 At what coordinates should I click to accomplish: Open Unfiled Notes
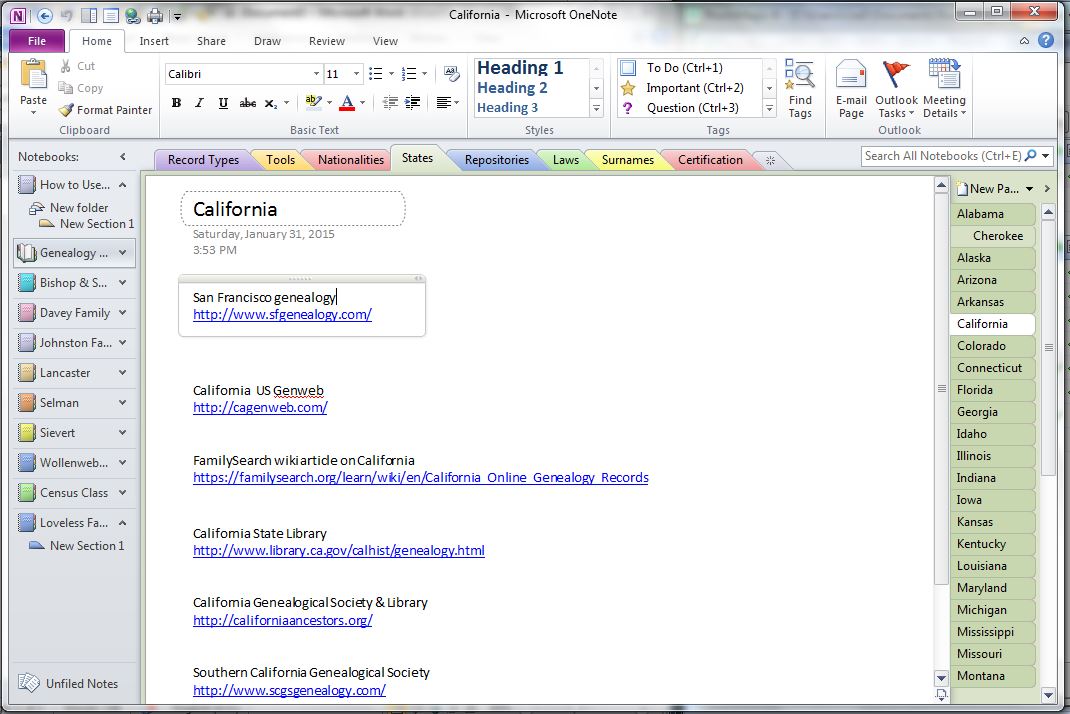tap(68, 683)
